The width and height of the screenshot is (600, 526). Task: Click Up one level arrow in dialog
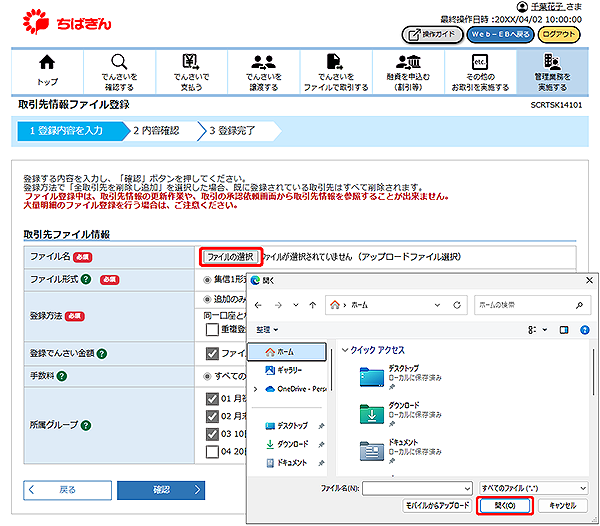(x=313, y=305)
